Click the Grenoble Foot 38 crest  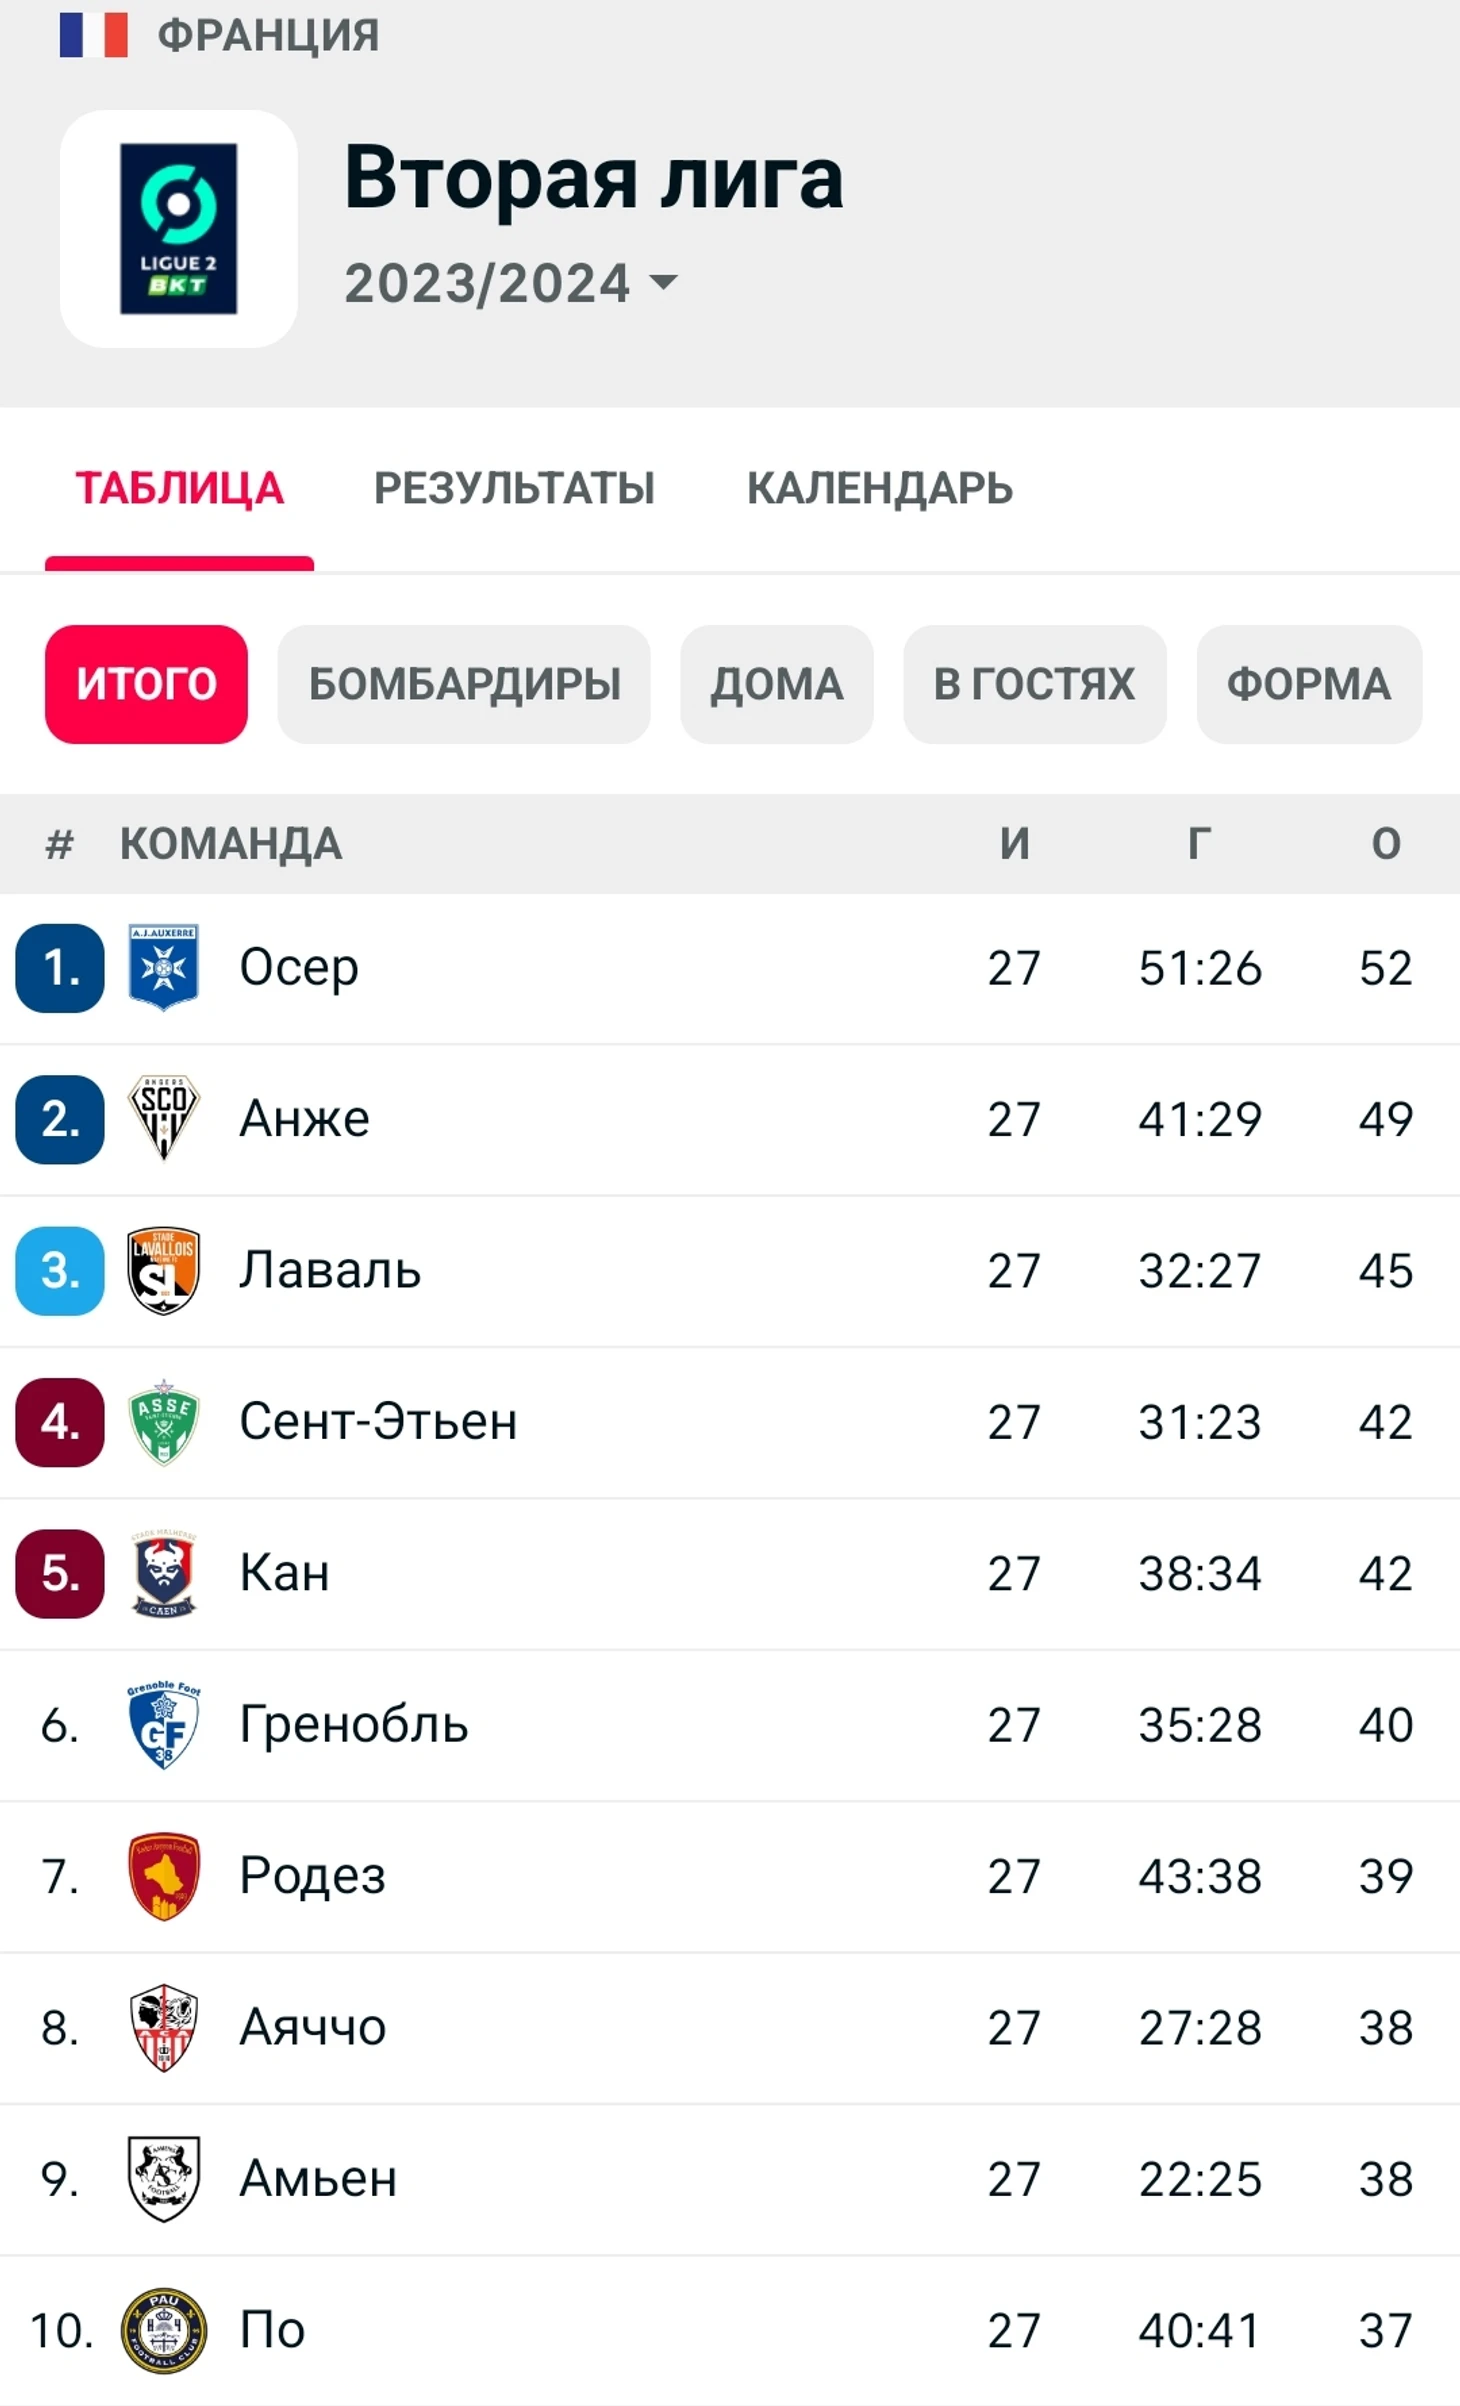tap(163, 1724)
